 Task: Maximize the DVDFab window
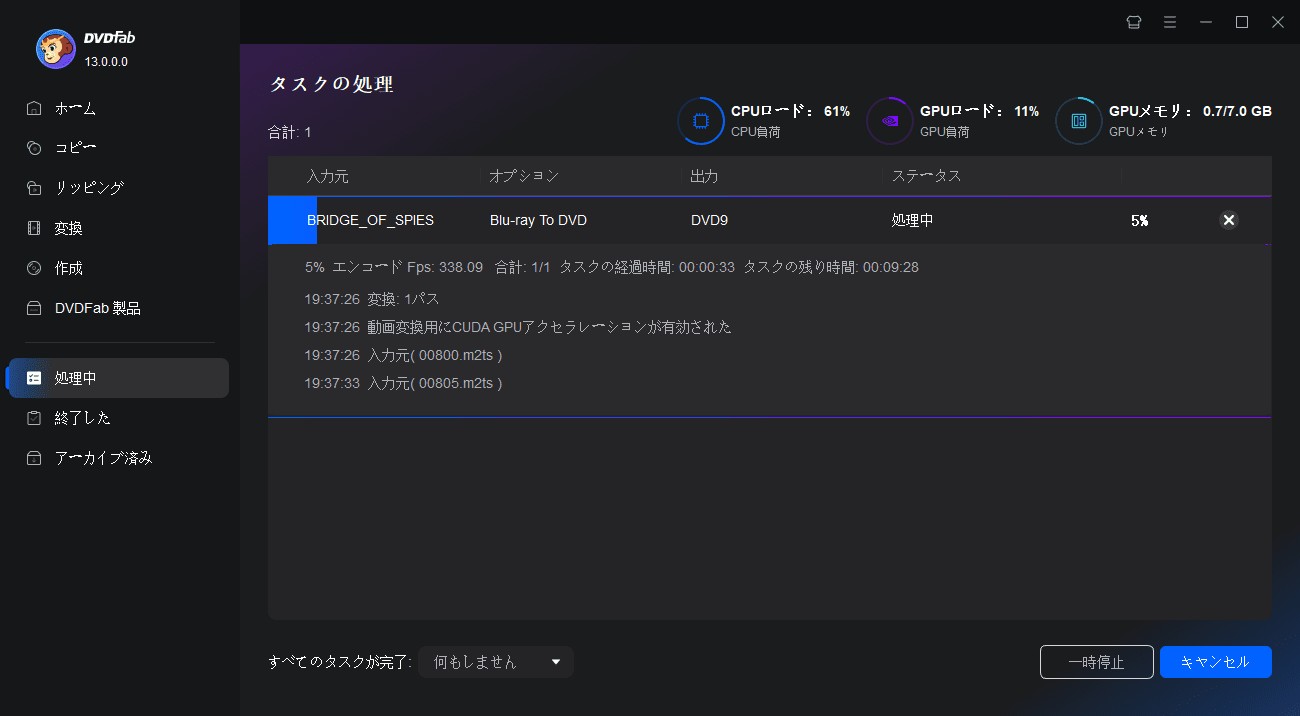coord(1242,22)
